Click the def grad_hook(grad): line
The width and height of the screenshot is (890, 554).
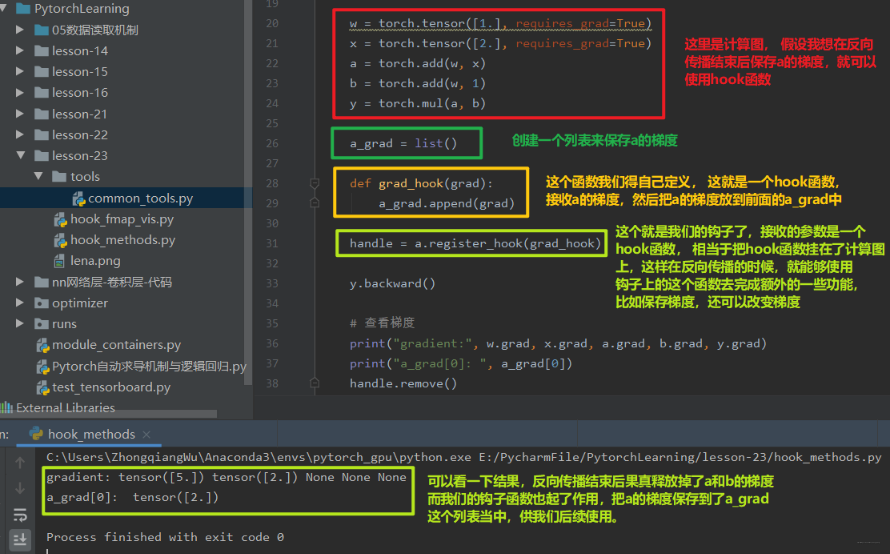click(421, 183)
